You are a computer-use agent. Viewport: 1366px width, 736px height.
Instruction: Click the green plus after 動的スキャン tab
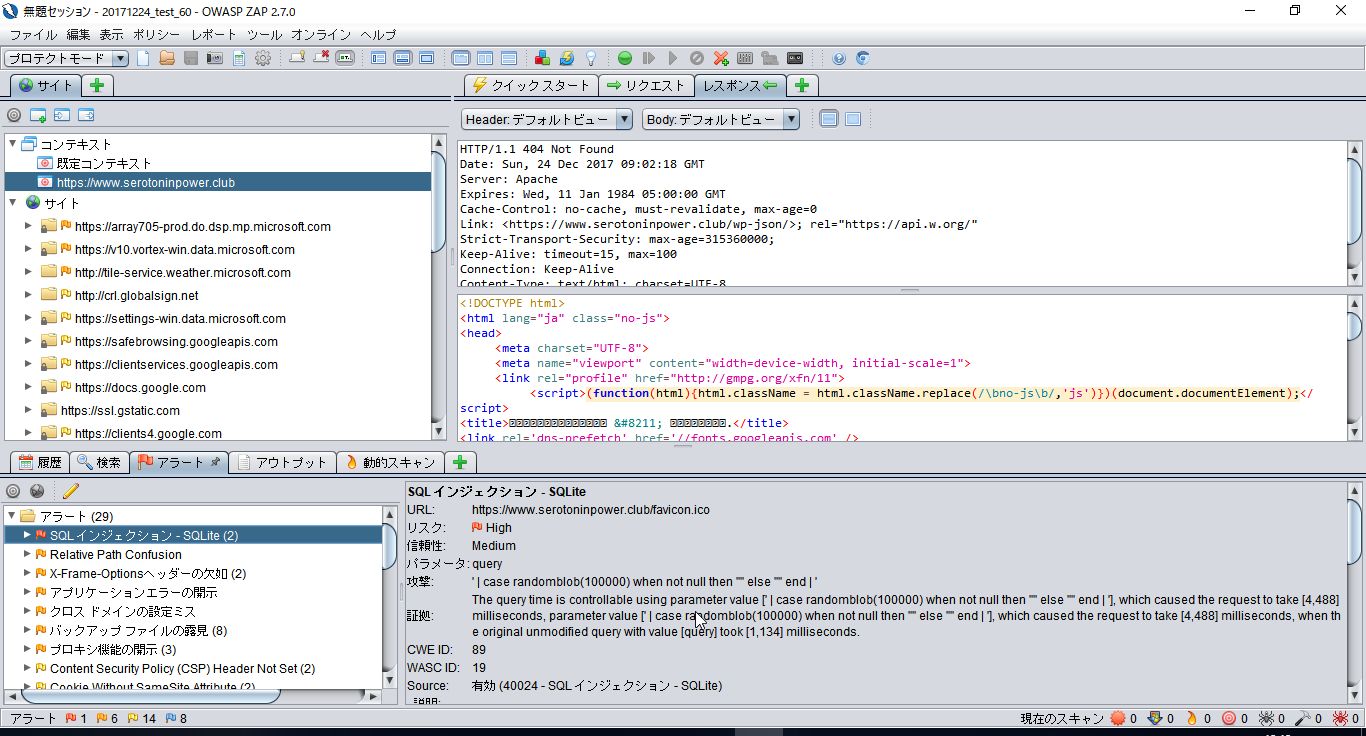point(460,462)
